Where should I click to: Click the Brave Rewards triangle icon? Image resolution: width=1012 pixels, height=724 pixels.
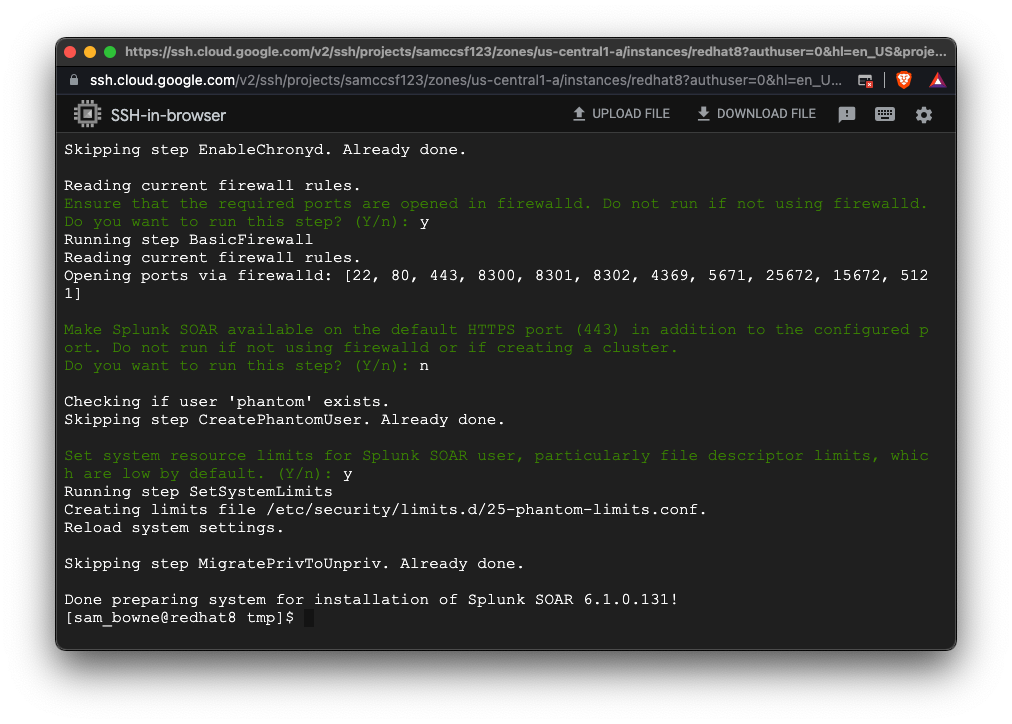(937, 80)
